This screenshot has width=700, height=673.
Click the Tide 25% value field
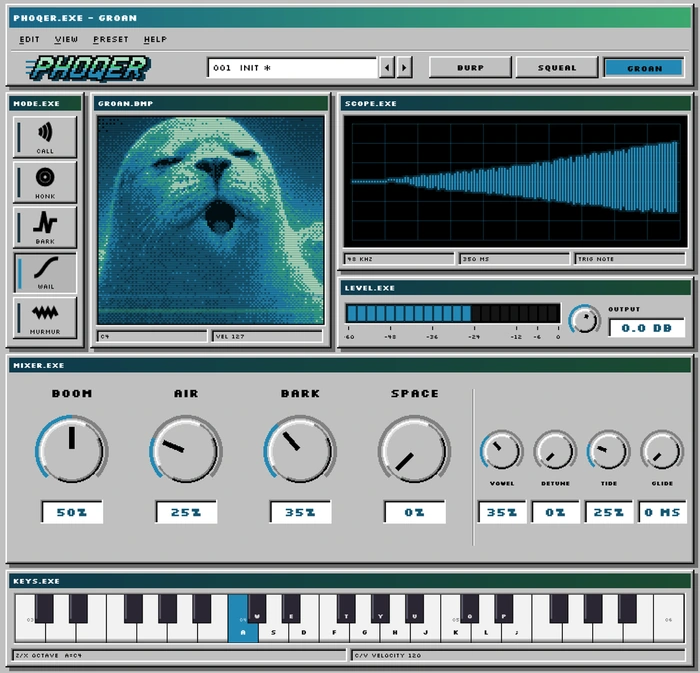click(609, 512)
